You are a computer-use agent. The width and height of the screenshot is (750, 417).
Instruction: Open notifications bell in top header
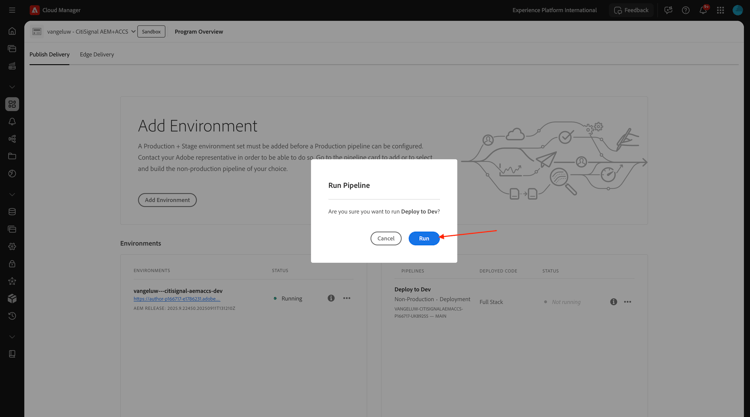click(x=703, y=10)
